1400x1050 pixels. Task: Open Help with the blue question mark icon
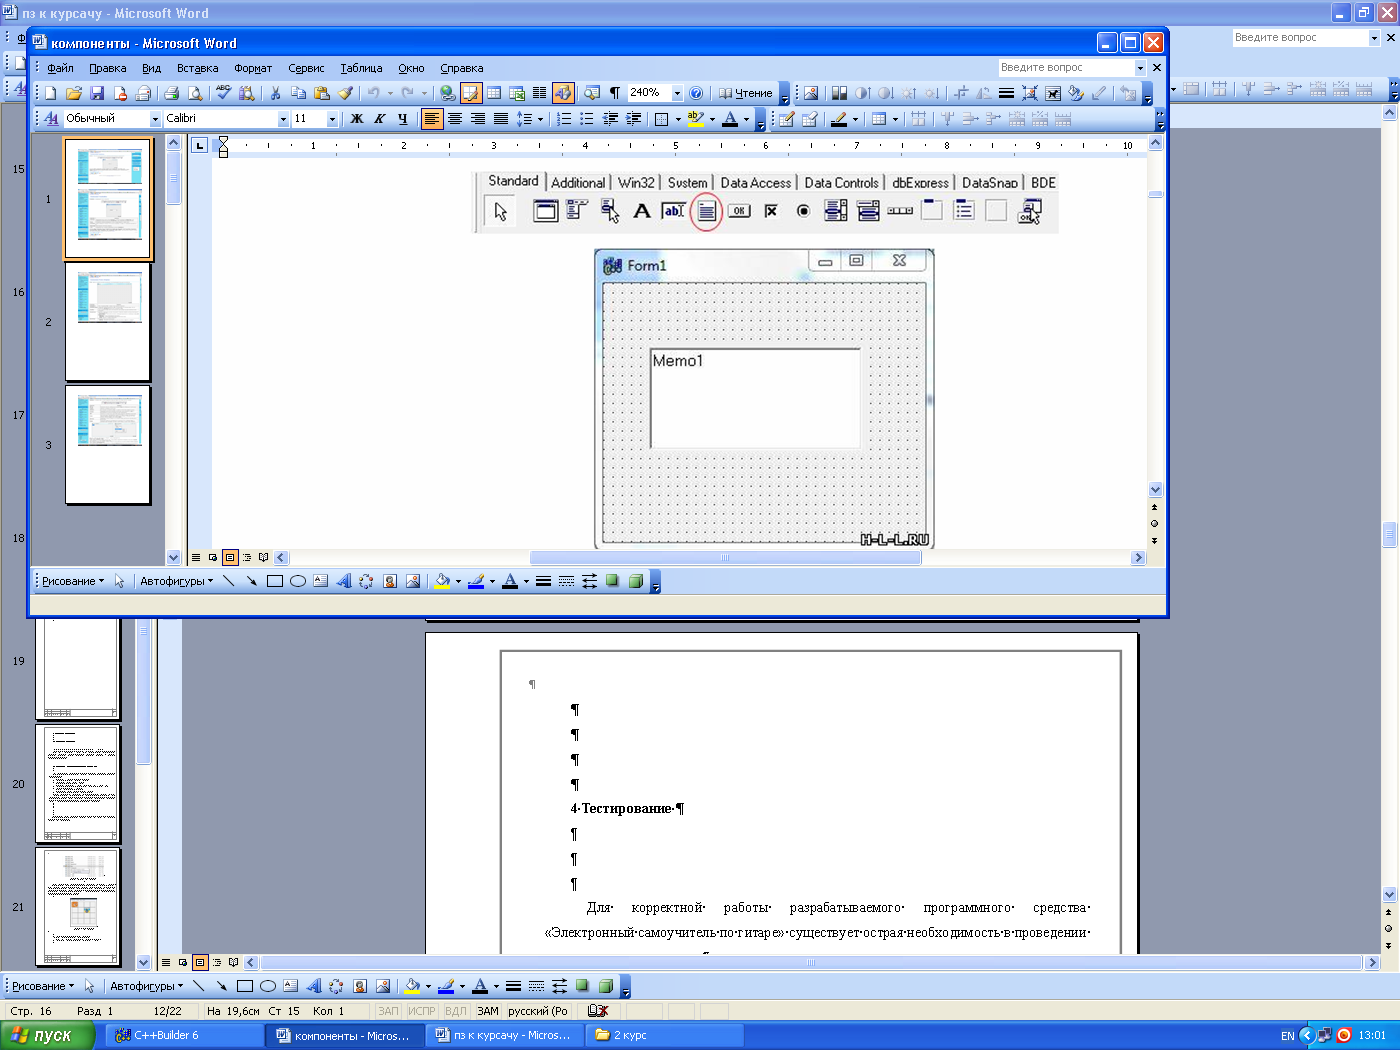pyautogui.click(x=696, y=93)
